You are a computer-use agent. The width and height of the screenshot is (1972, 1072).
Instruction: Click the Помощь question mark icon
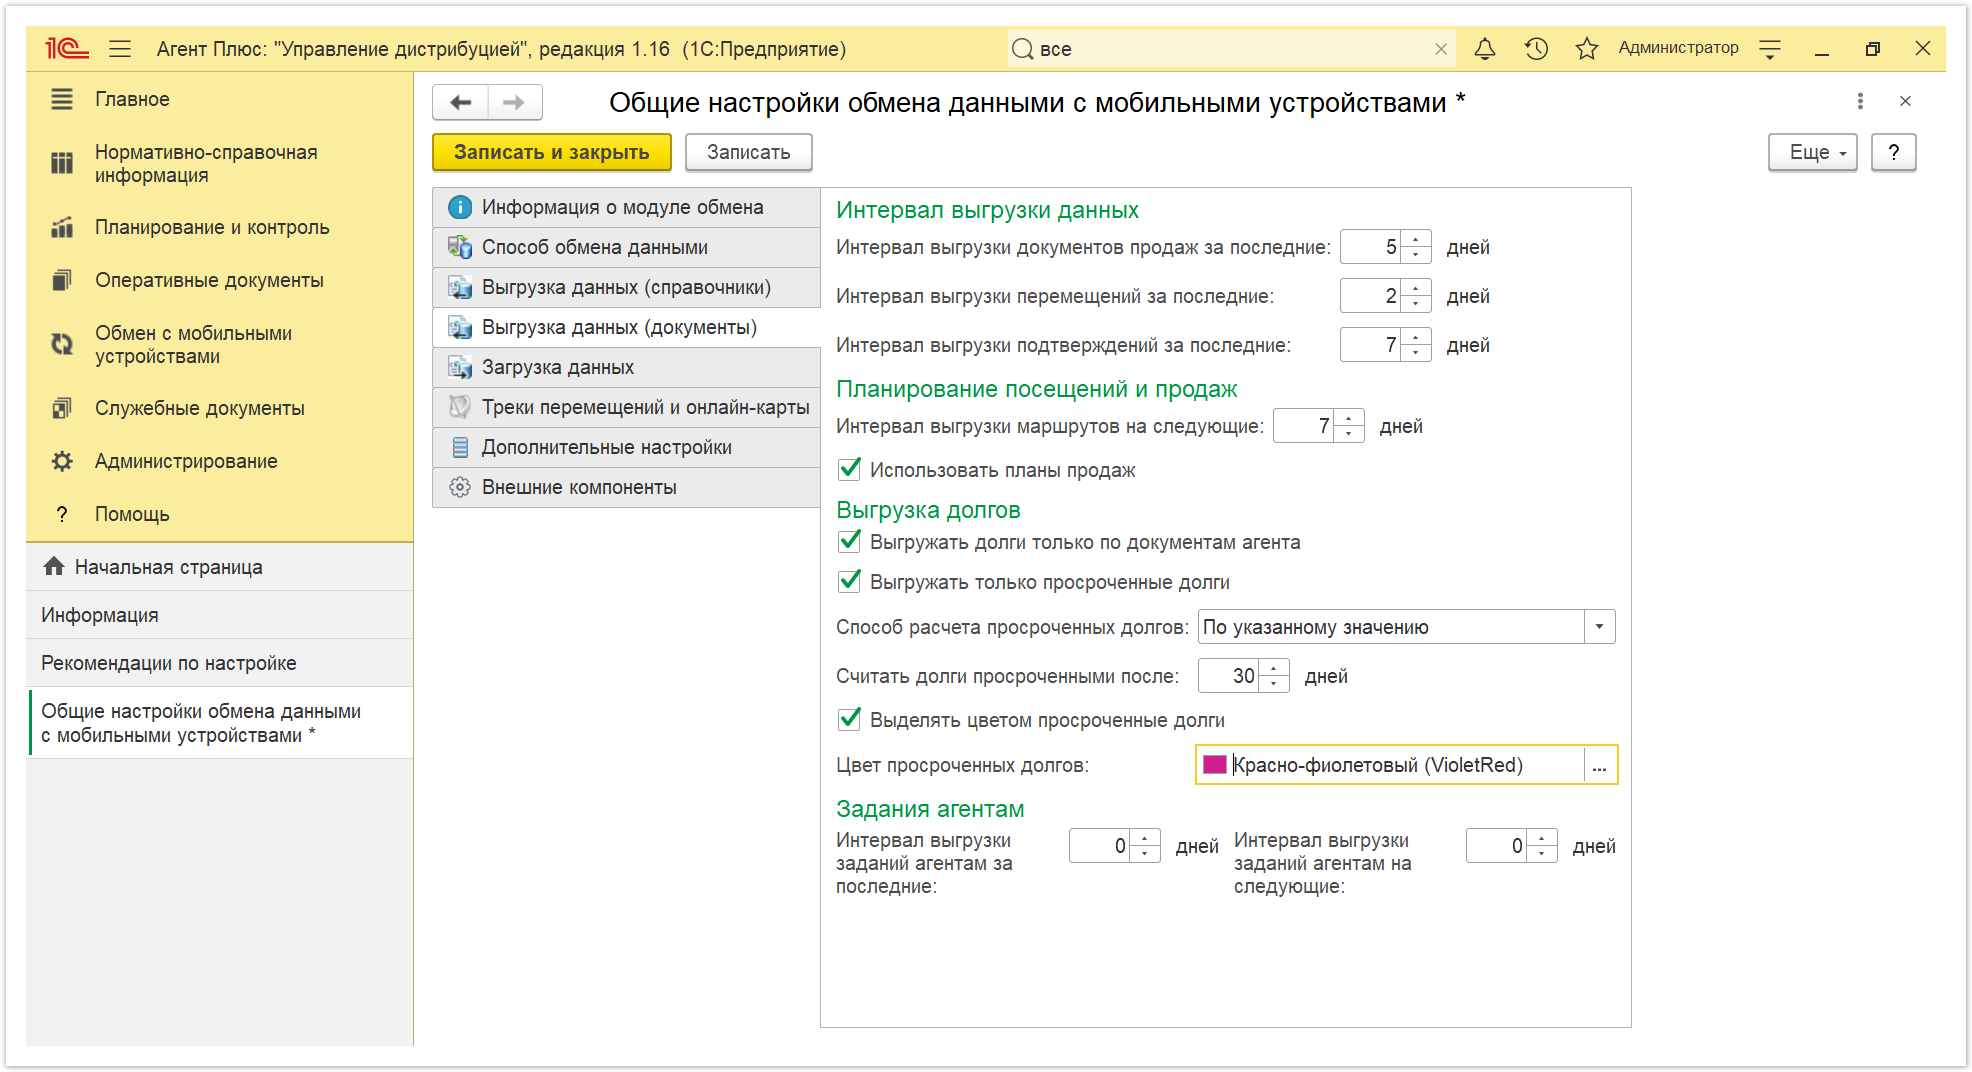(x=62, y=514)
